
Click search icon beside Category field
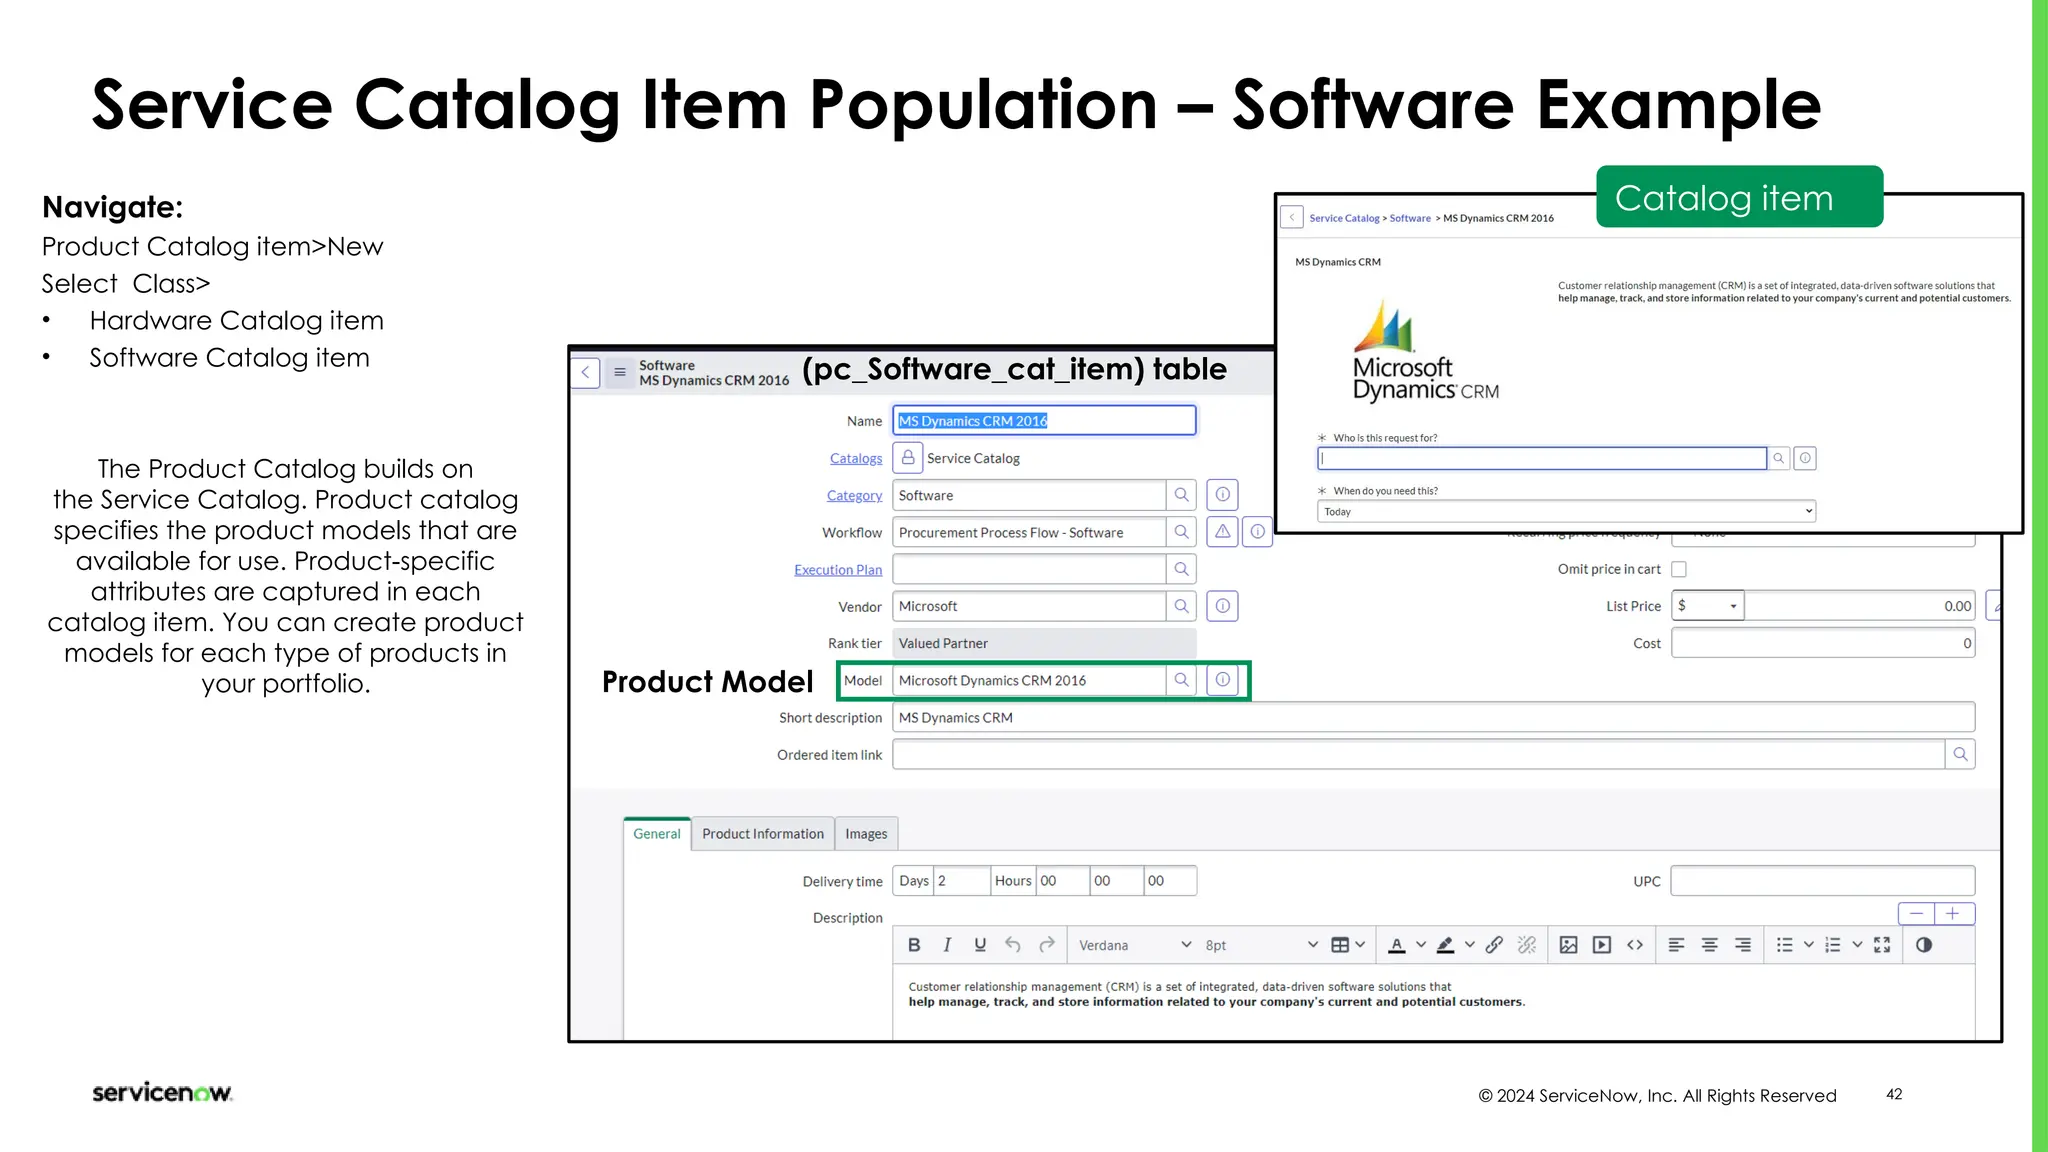(1182, 495)
